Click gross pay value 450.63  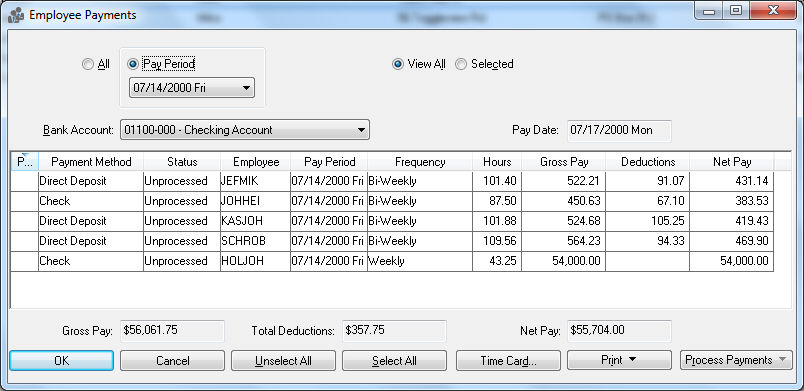(564, 201)
